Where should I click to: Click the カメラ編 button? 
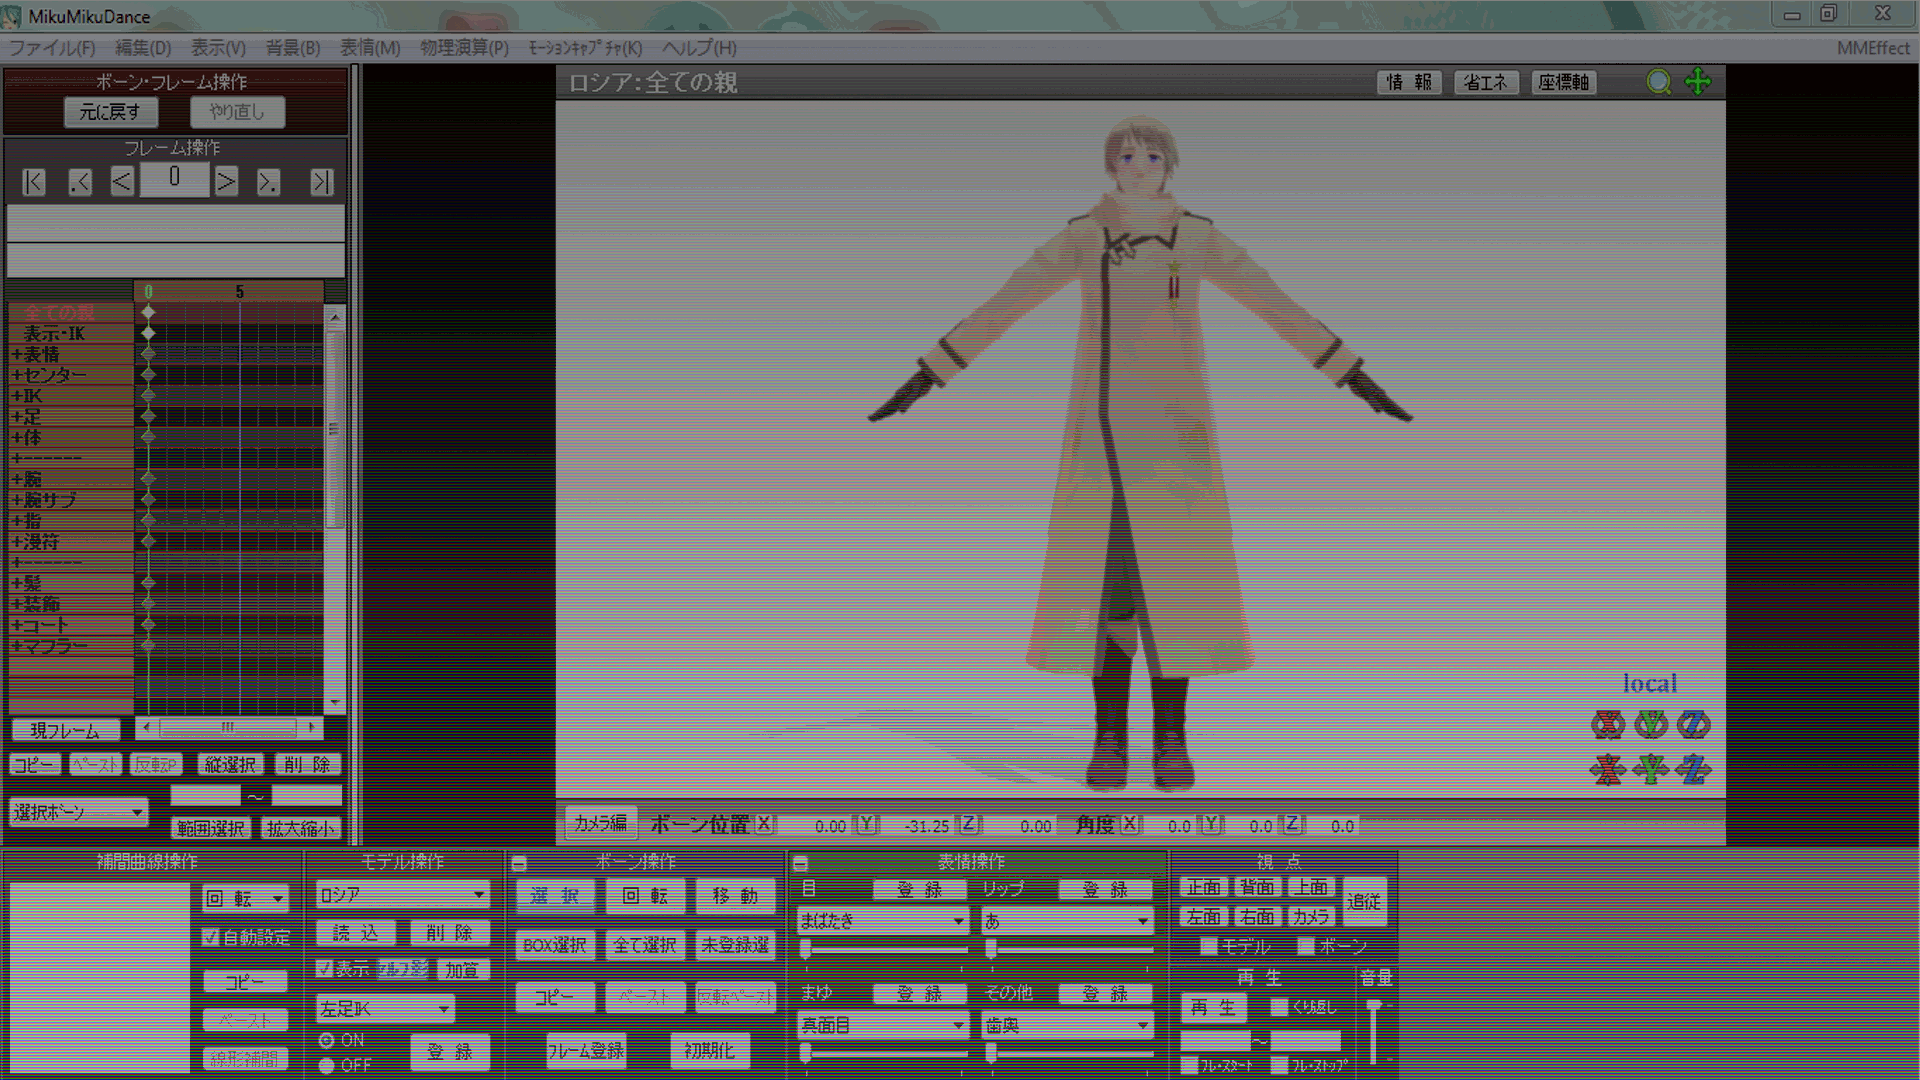[x=601, y=823]
